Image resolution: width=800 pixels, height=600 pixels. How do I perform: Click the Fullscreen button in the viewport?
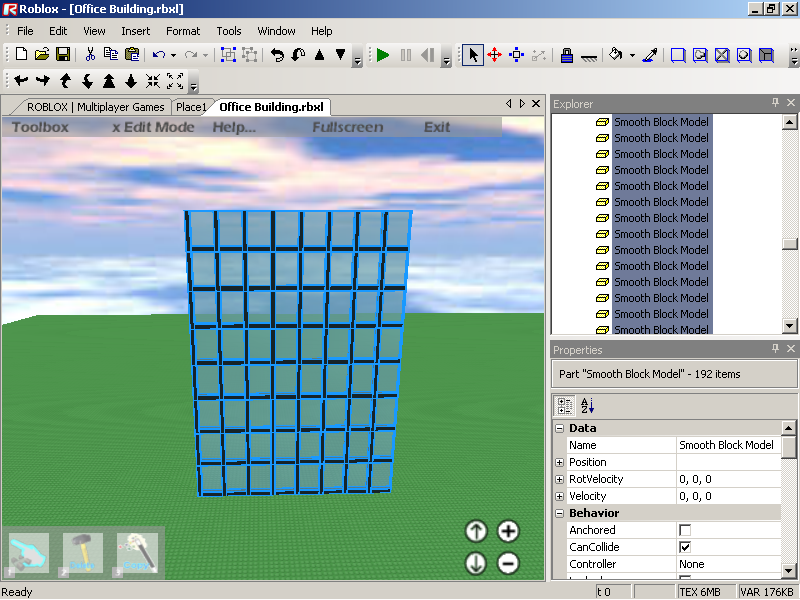click(347, 127)
